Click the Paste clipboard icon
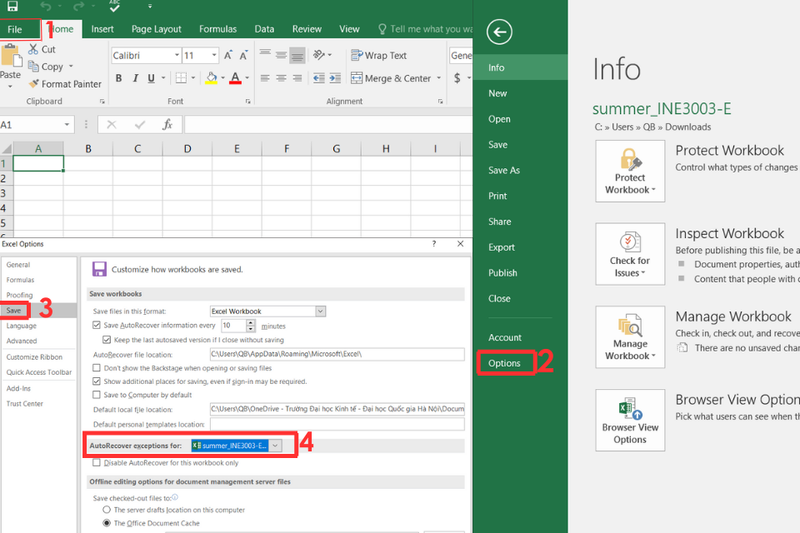Screen dimensions: 800x533 tap(11, 56)
